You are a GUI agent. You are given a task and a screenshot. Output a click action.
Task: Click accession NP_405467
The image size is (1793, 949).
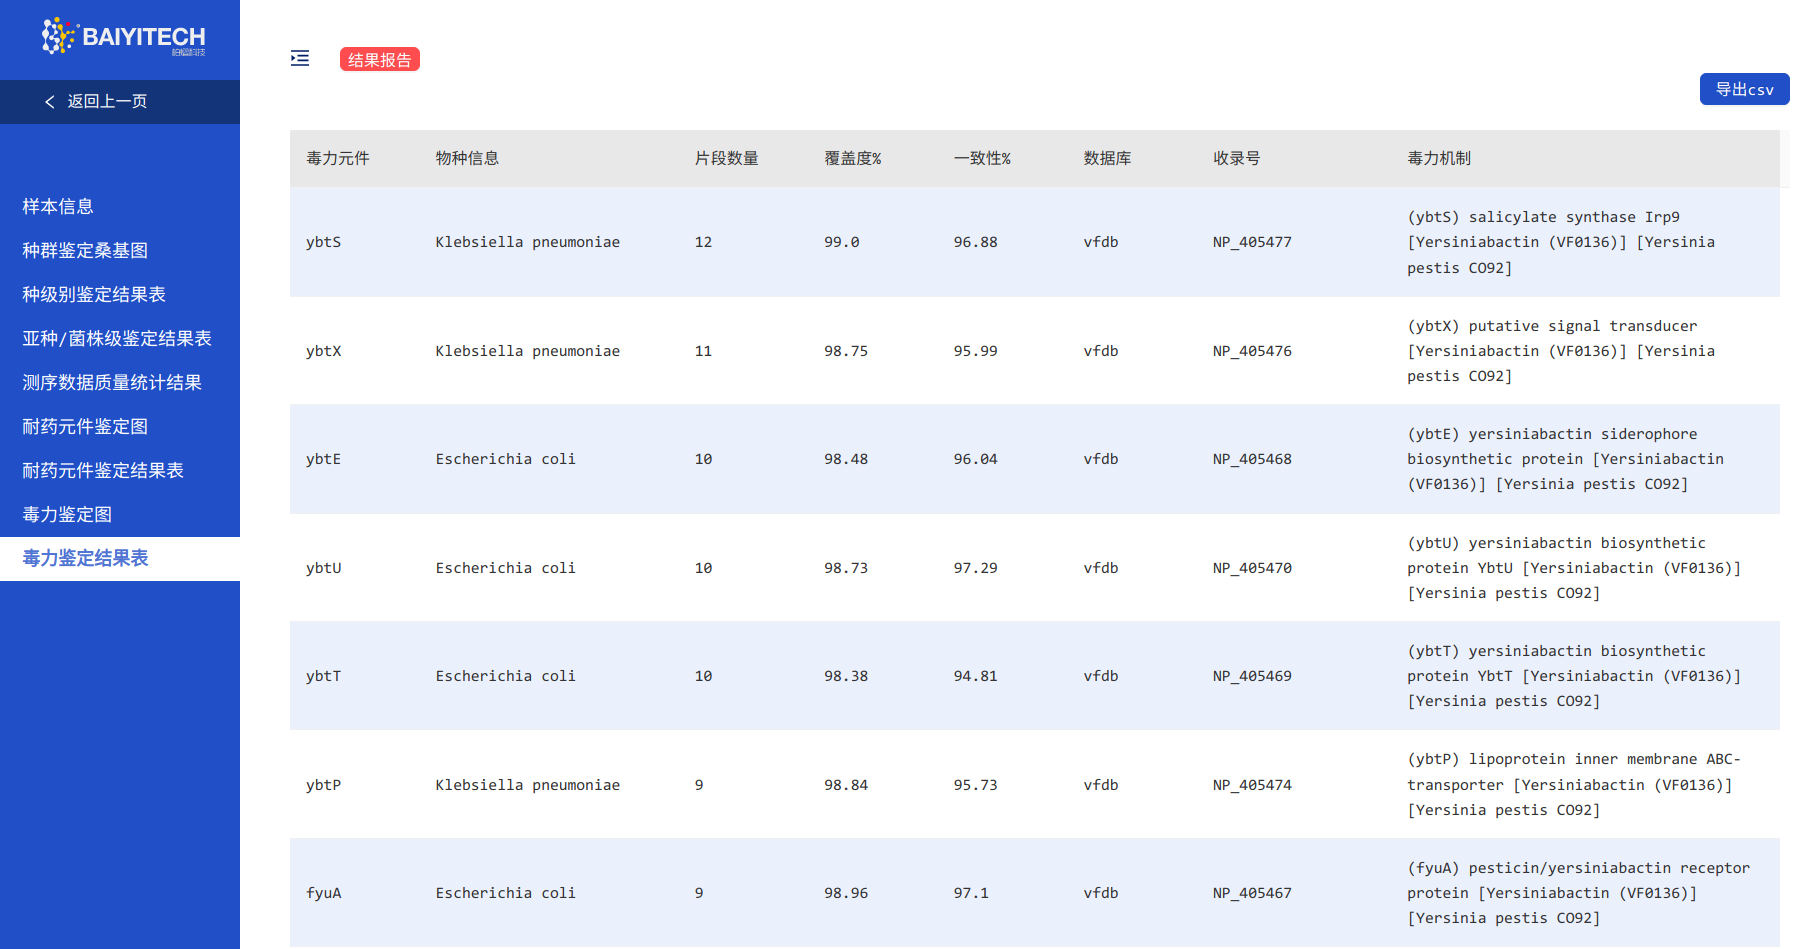(x=1252, y=893)
